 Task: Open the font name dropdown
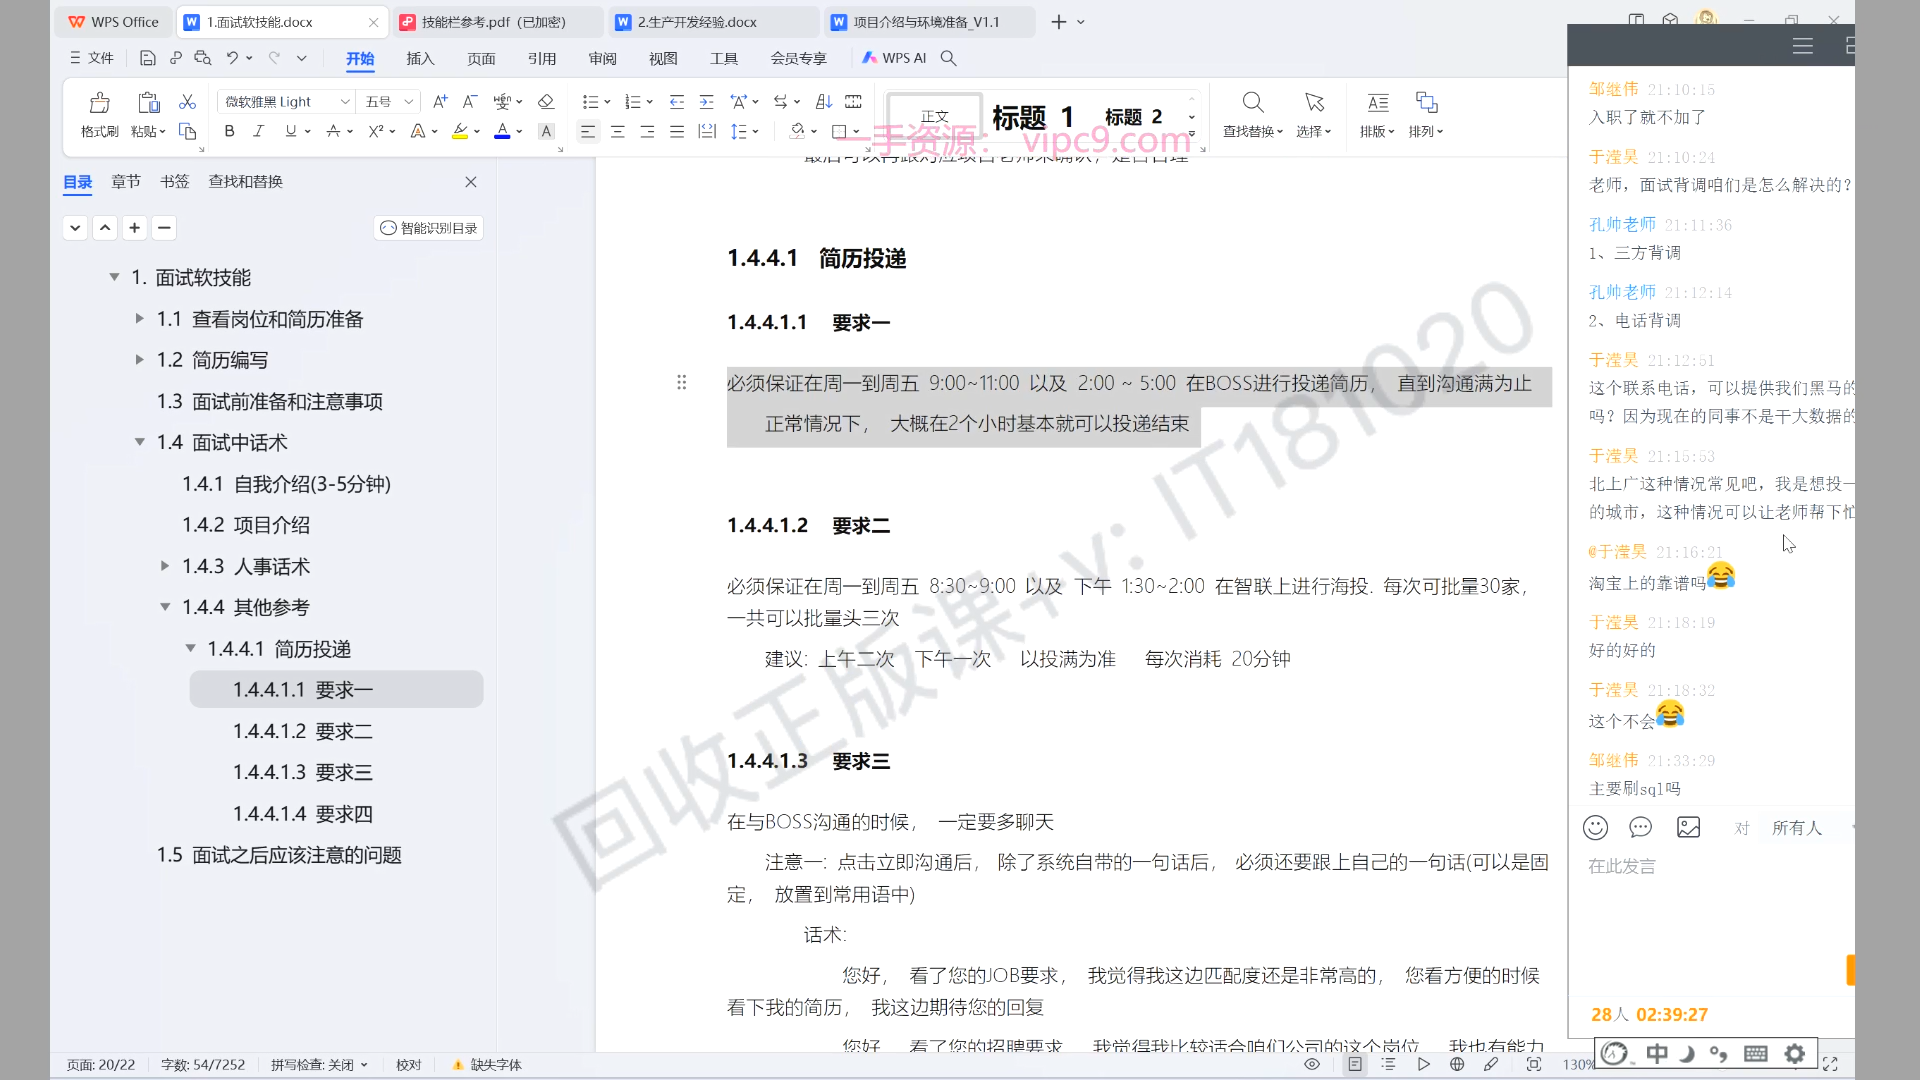point(345,102)
